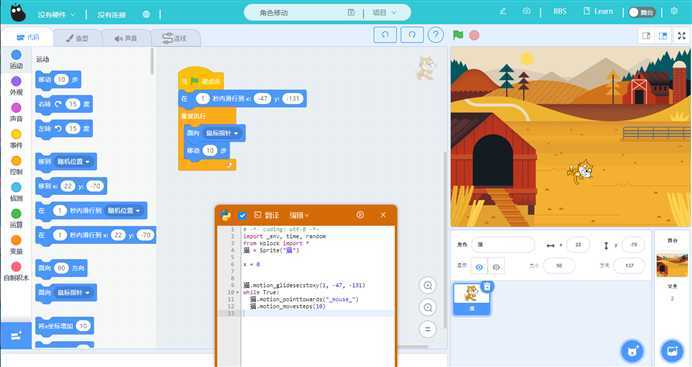Delete the cat sprite with trash icon
The height and width of the screenshot is (367, 692).
click(x=487, y=287)
